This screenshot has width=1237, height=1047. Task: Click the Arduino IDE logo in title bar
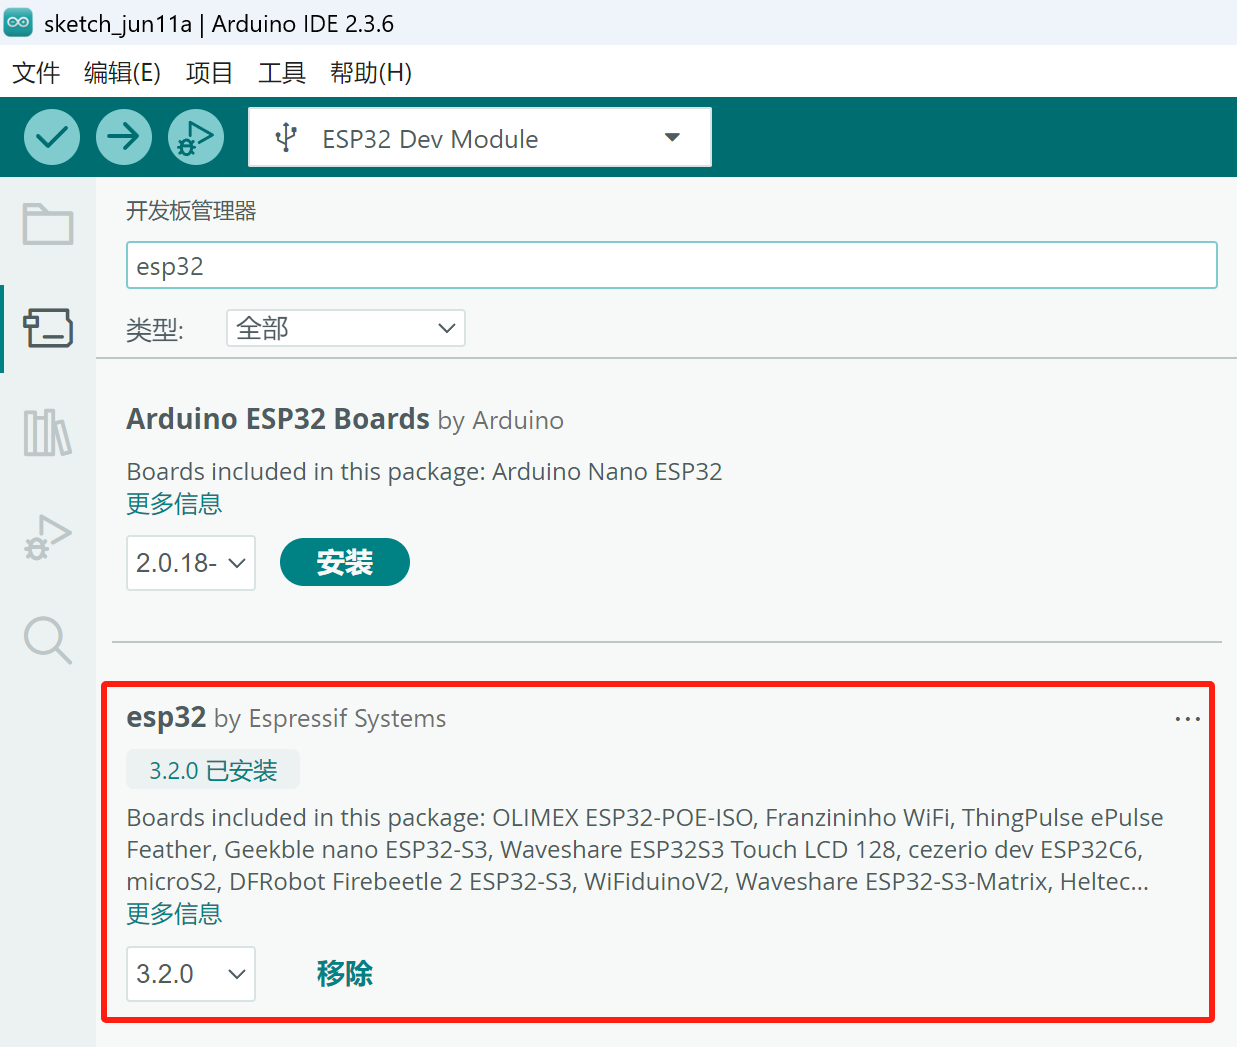(18, 23)
